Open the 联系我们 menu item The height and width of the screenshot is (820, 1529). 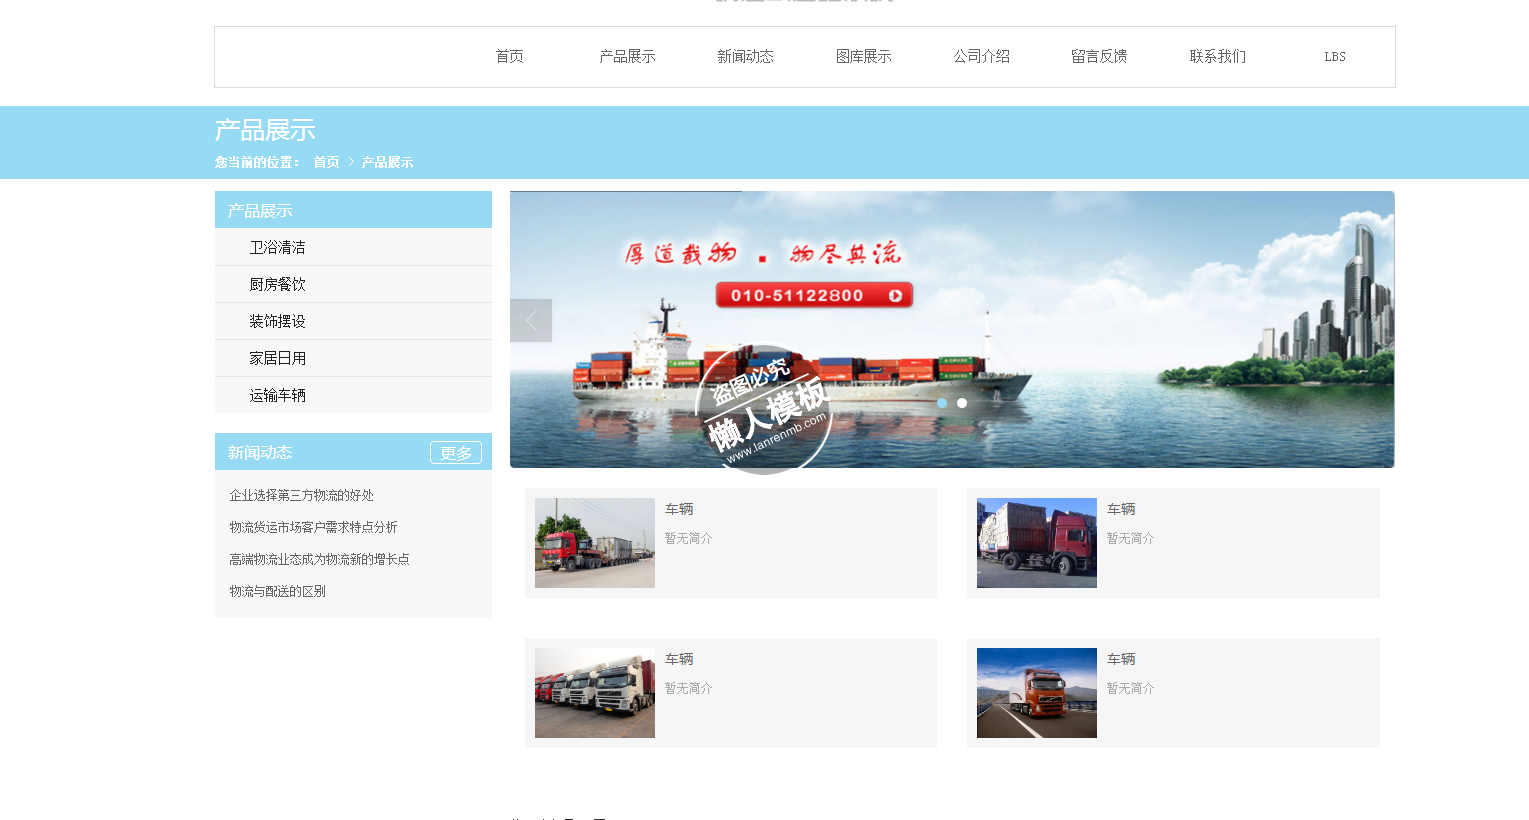(1217, 57)
